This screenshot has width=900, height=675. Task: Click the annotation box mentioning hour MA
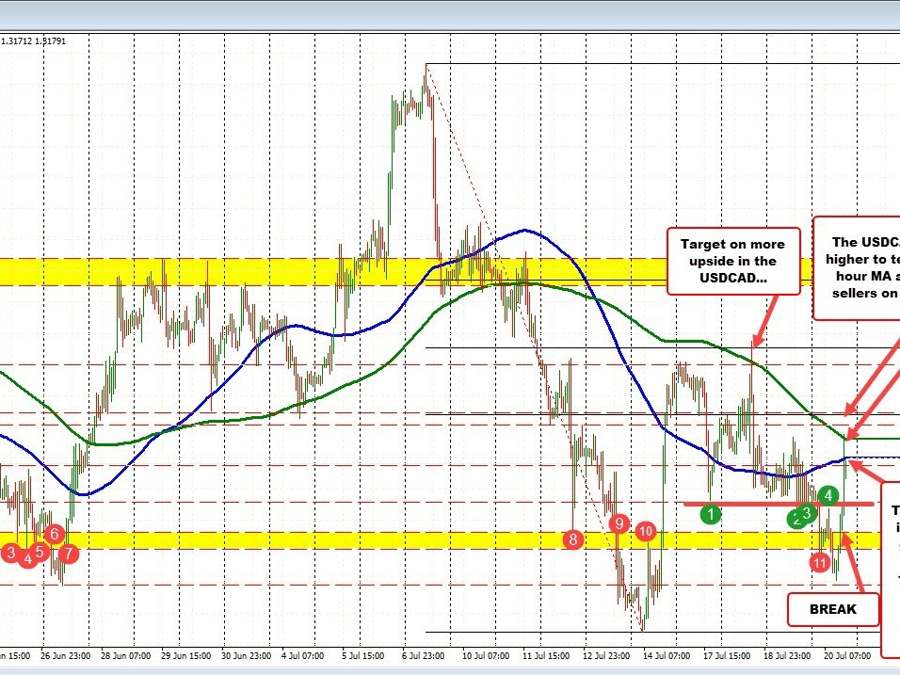[x=856, y=268]
